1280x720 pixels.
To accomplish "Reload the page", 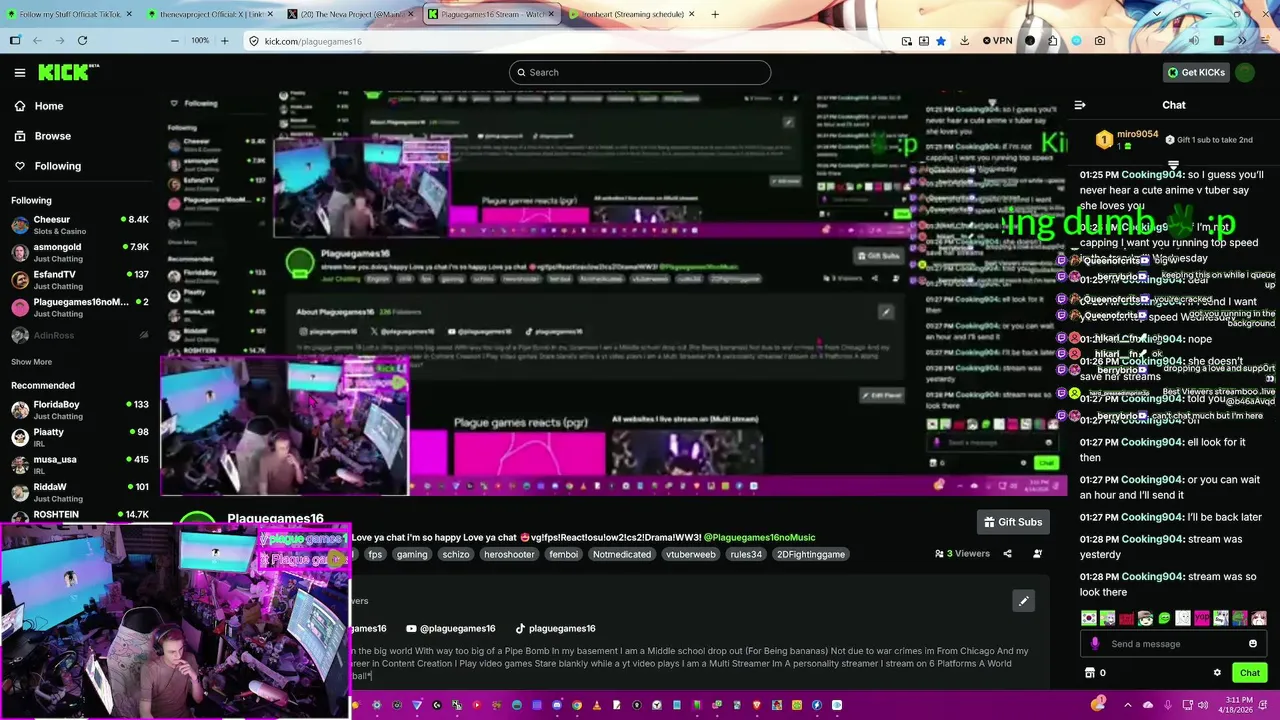I will [82, 41].
